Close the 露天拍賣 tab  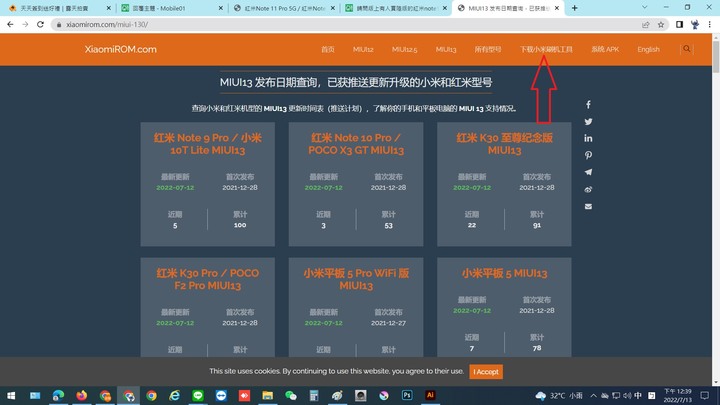pyautogui.click(x=109, y=8)
